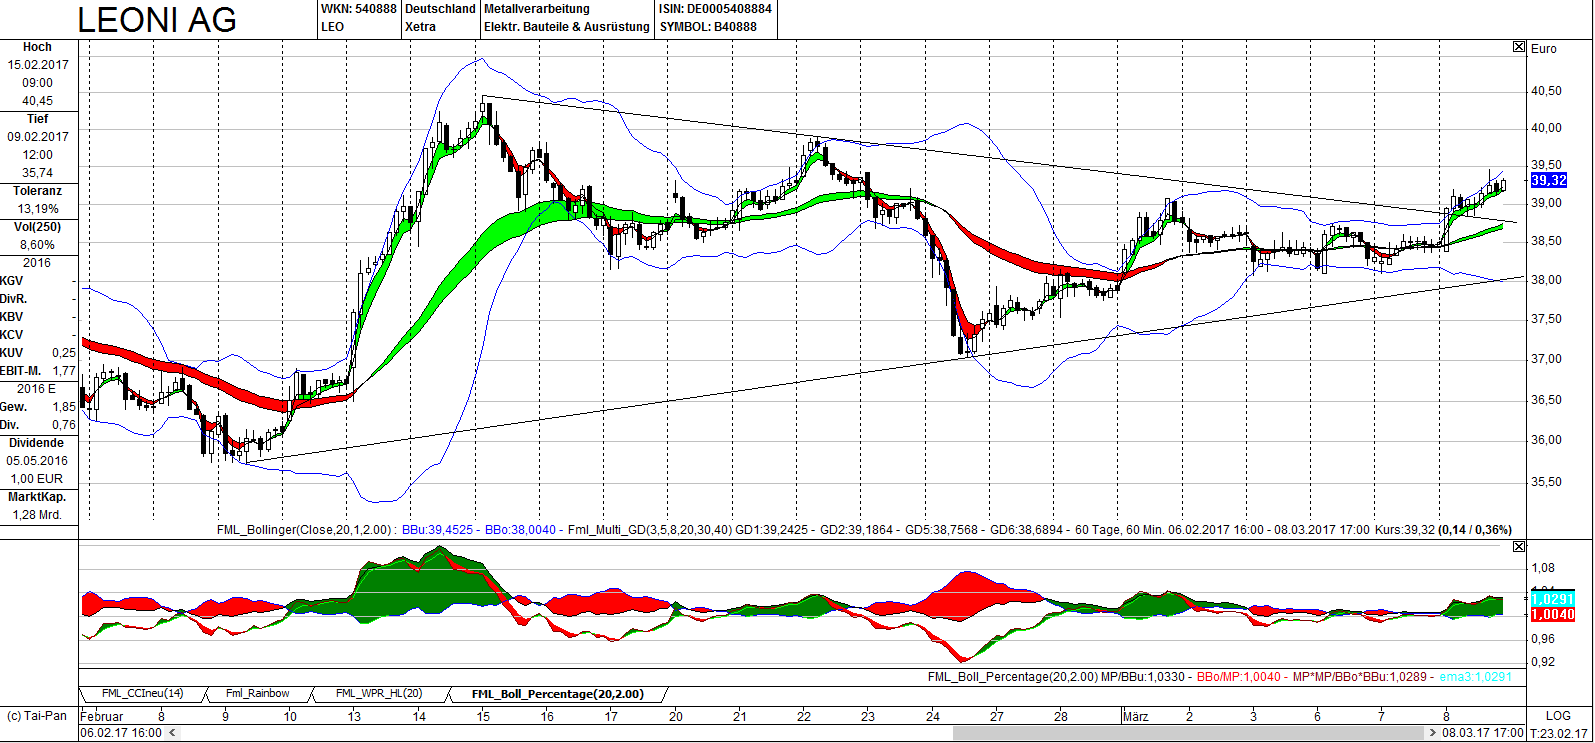The height and width of the screenshot is (743, 1595).
Task: Click the KGV row label
Action: 12,281
